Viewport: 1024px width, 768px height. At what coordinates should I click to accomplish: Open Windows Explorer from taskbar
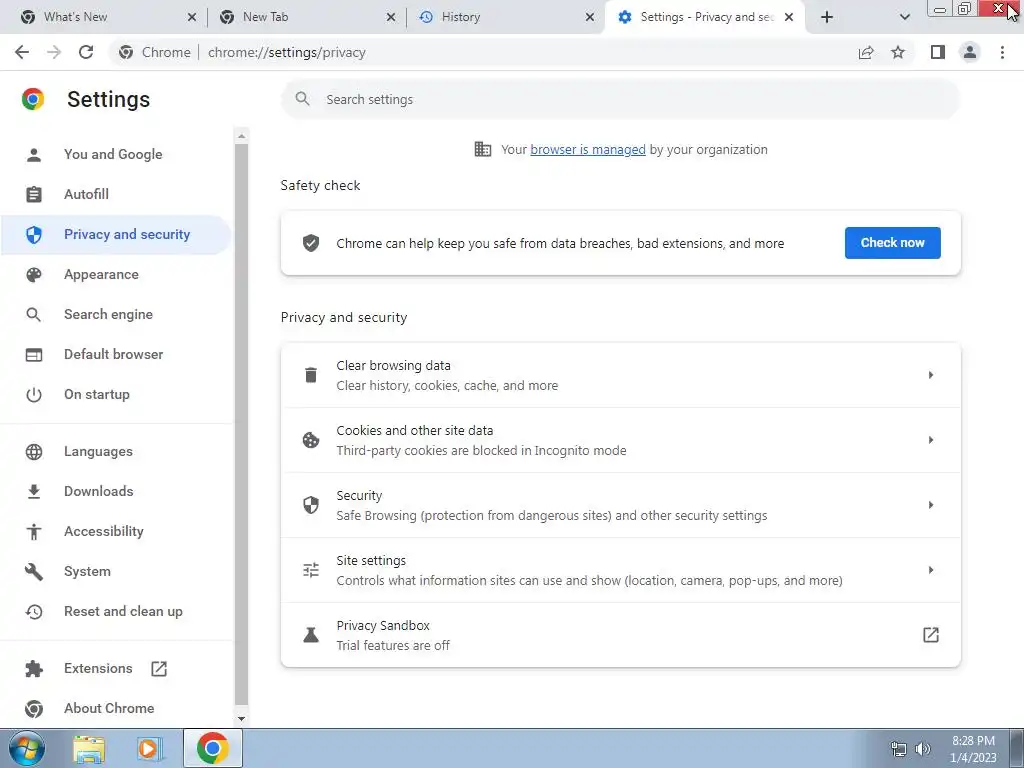(89, 749)
